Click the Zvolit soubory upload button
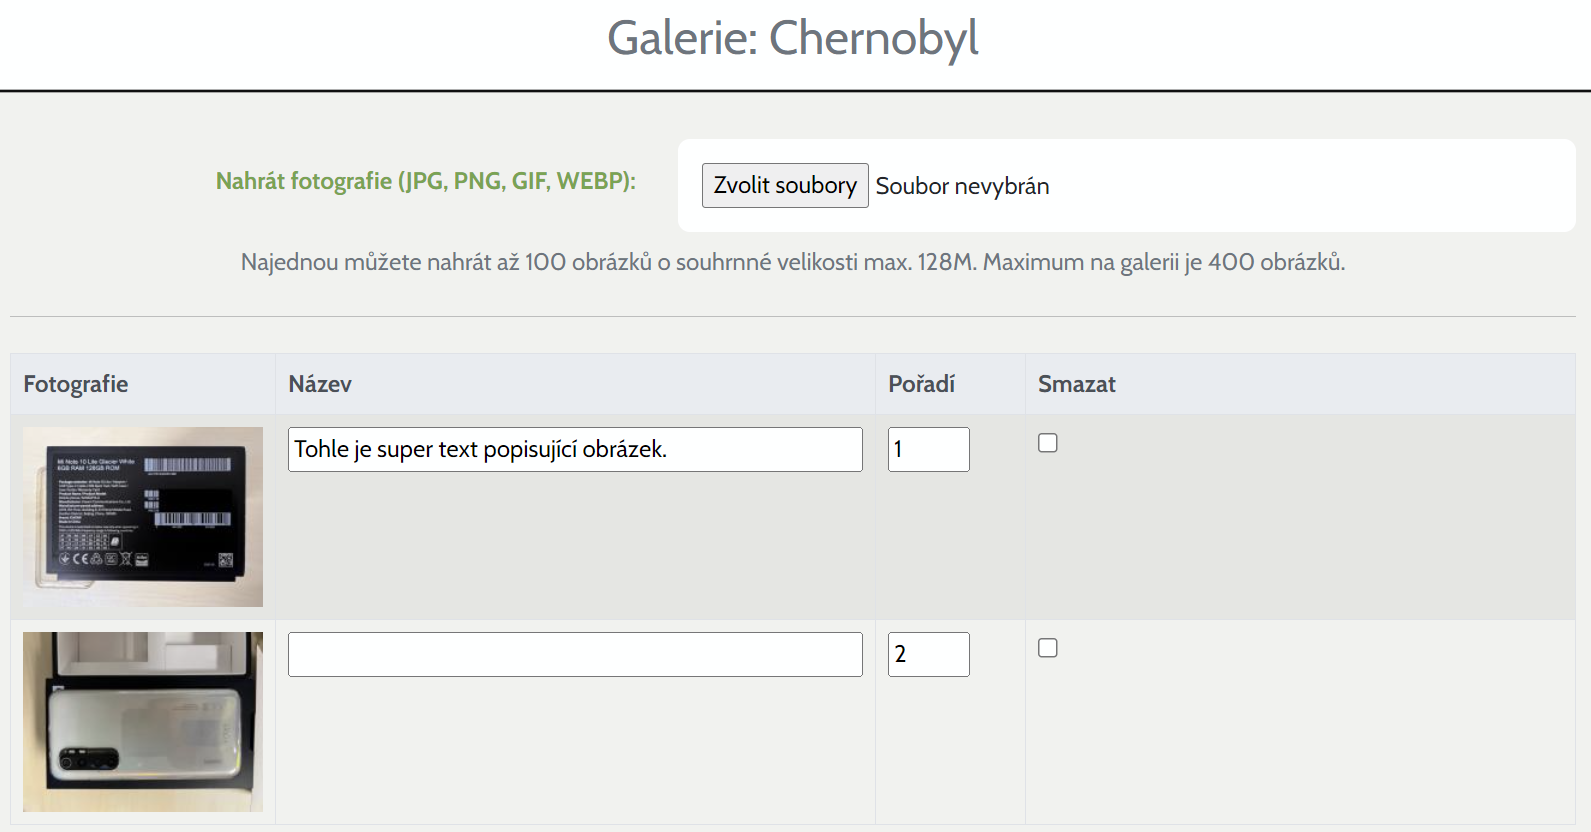This screenshot has width=1591, height=832. click(x=785, y=186)
